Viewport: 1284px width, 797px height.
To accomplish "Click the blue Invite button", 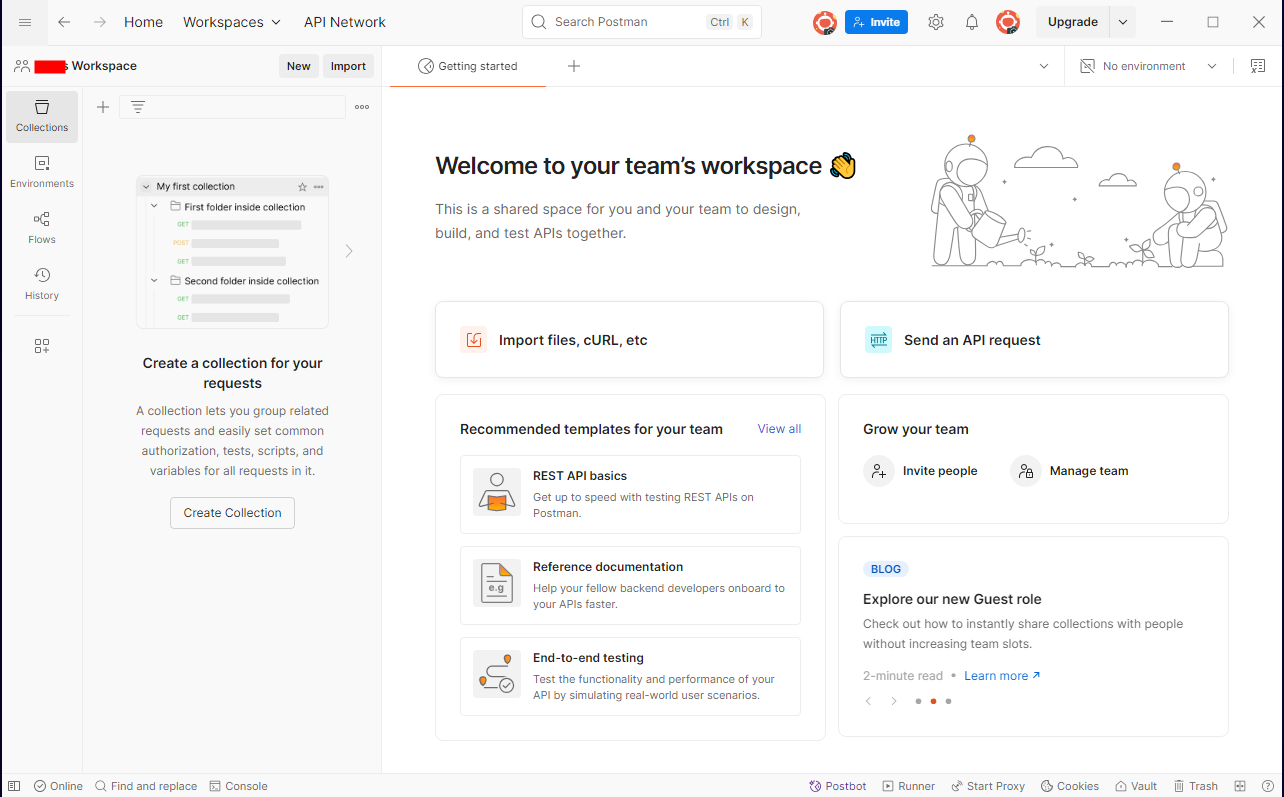I will [x=876, y=22].
